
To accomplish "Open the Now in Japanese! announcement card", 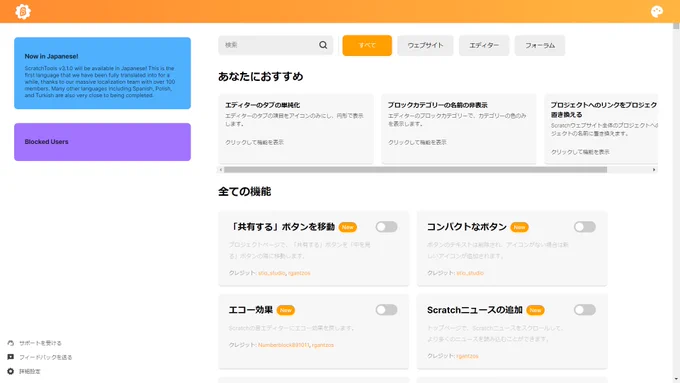I will click(102, 73).
